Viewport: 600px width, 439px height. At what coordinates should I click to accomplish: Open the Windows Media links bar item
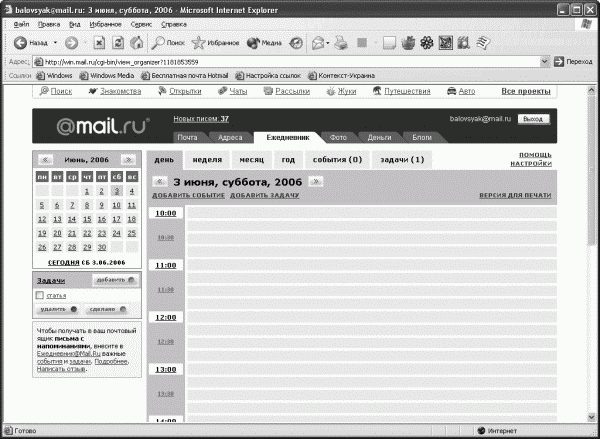(x=107, y=75)
